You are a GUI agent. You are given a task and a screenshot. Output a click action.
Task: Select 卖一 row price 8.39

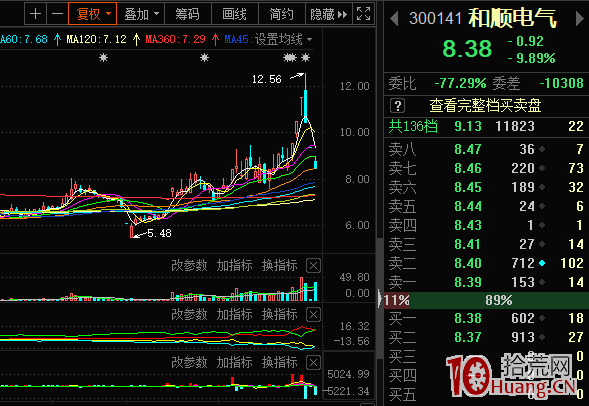(x=468, y=282)
